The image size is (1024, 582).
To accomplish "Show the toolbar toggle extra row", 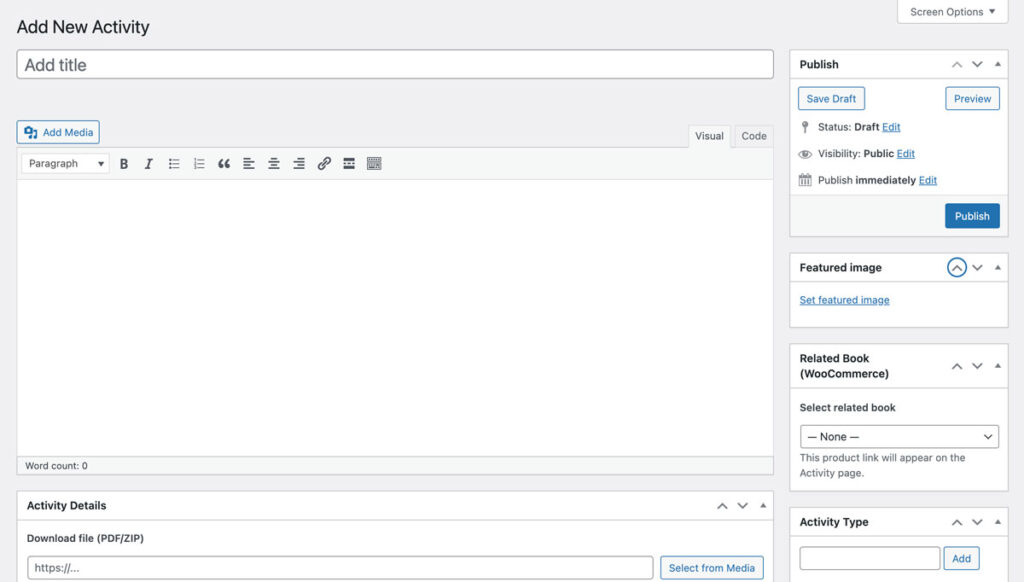I will coord(374,164).
